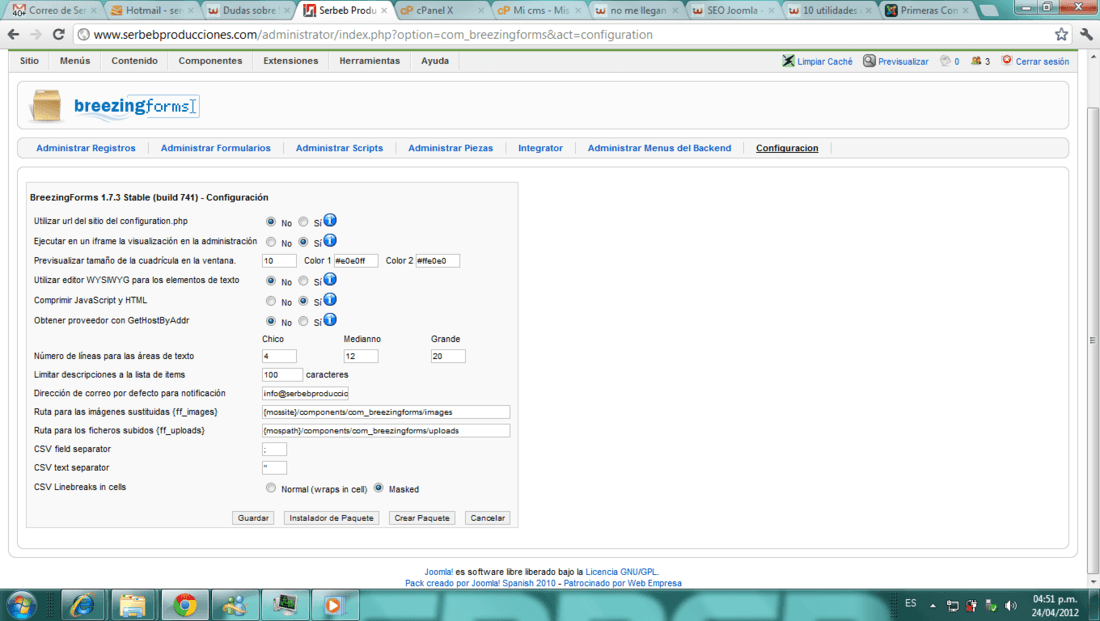This screenshot has height=621, width=1100.
Task: Go to Administrar Formularios tab
Action: pyautogui.click(x=215, y=148)
